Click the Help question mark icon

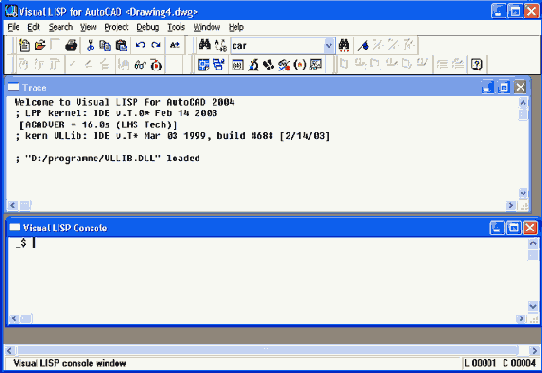tap(476, 64)
